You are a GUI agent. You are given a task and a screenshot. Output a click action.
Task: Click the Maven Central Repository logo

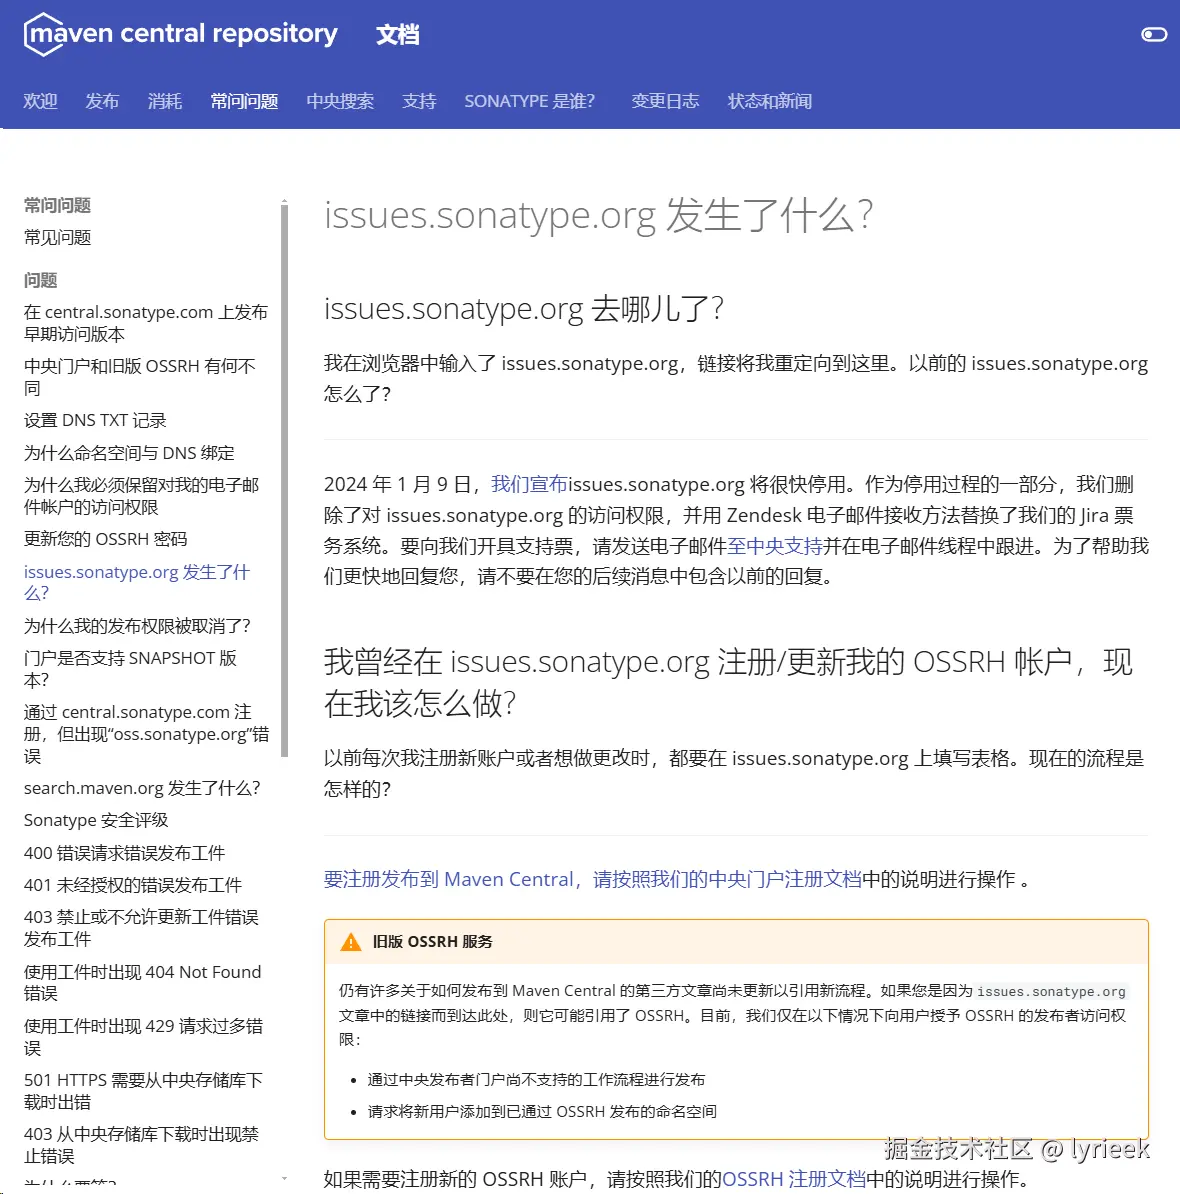180,33
